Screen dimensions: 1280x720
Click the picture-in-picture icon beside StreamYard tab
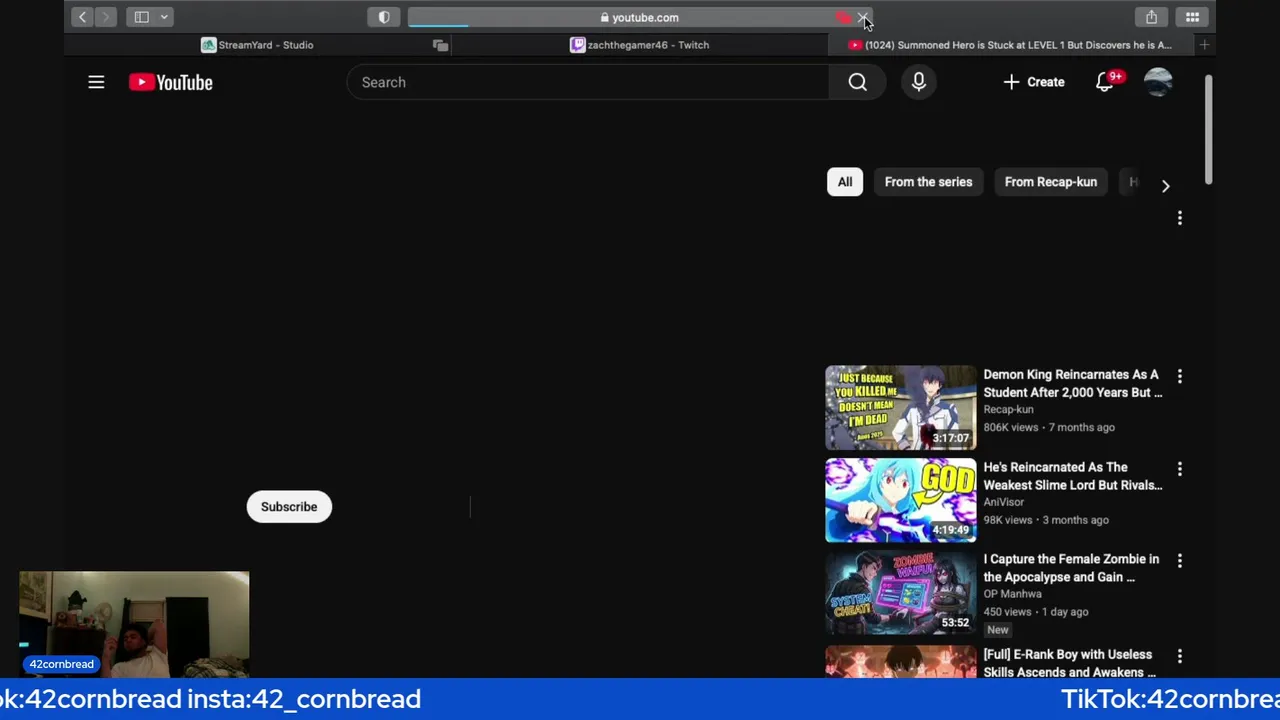click(x=440, y=45)
